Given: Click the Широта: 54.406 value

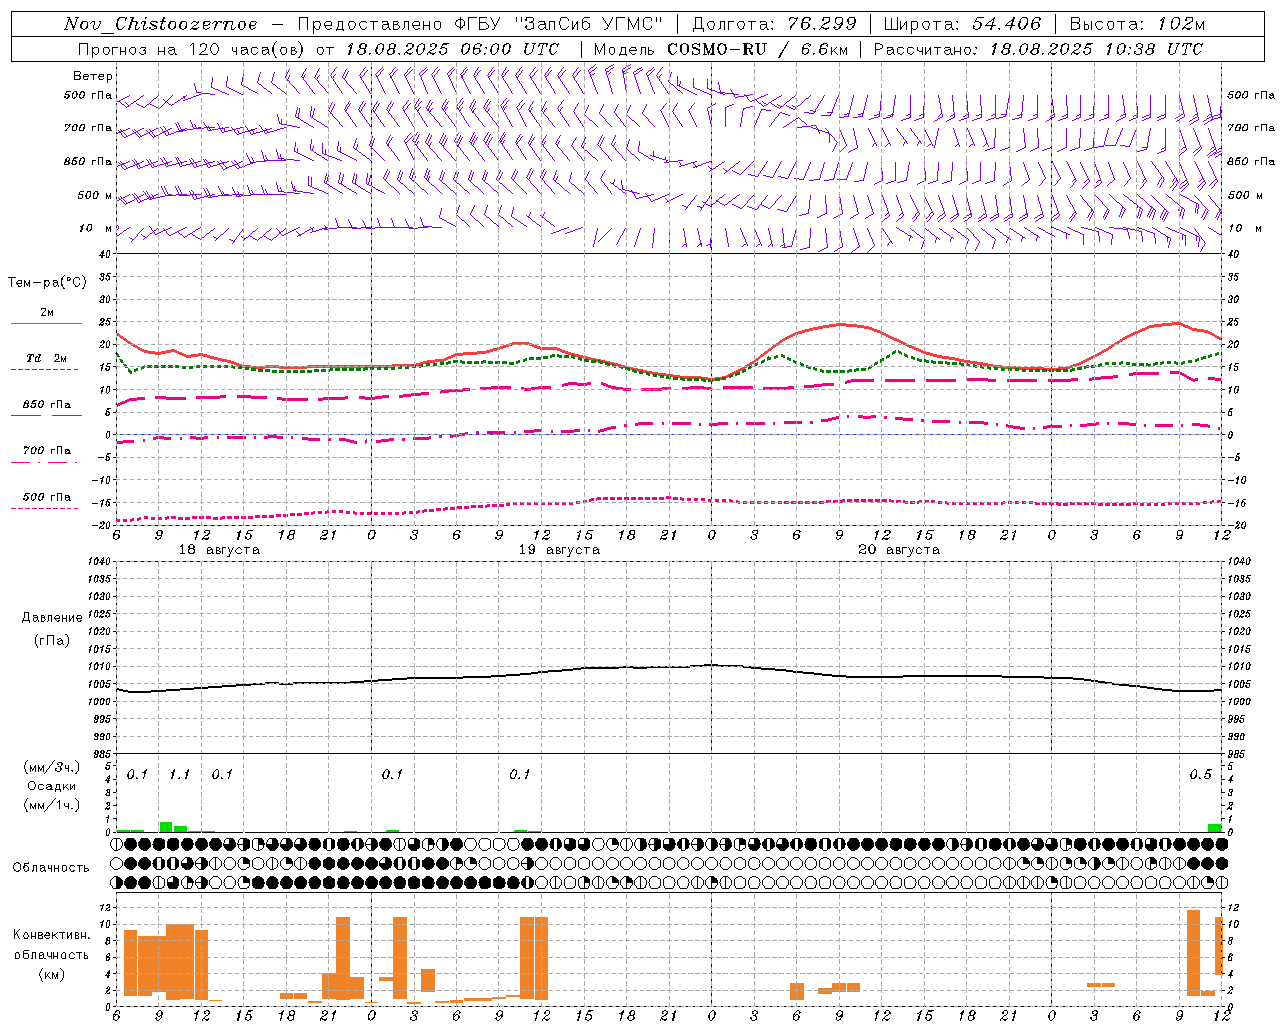Looking at the screenshot, I should (962, 24).
